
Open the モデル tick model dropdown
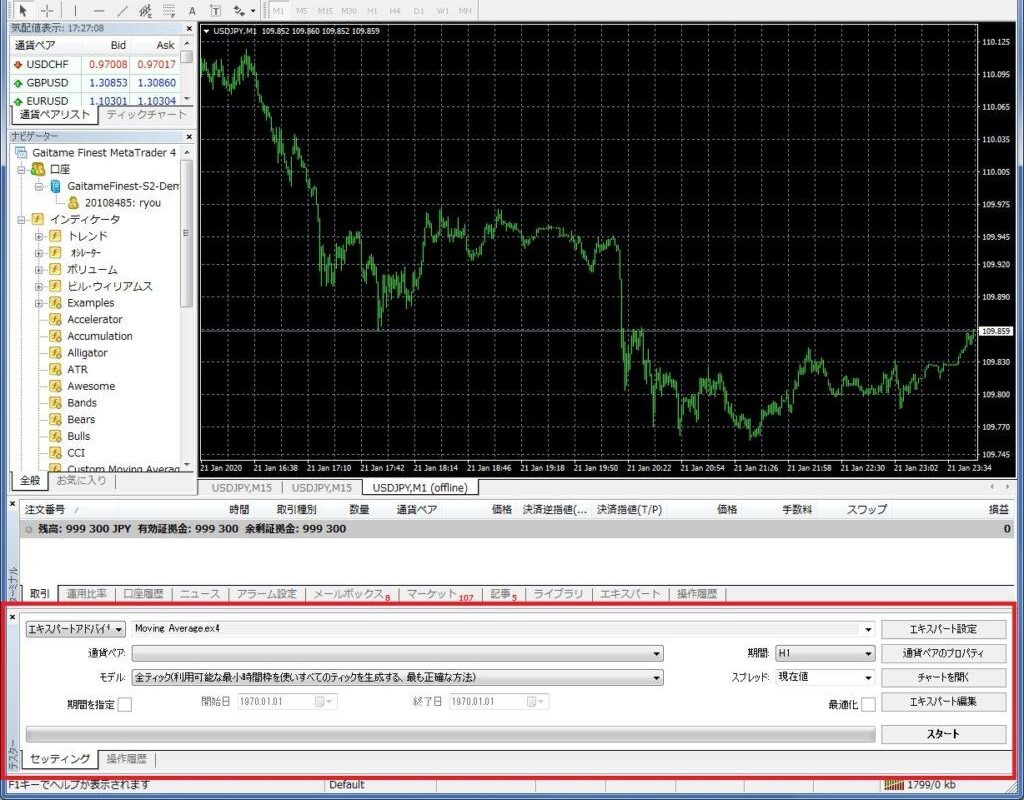pos(398,677)
